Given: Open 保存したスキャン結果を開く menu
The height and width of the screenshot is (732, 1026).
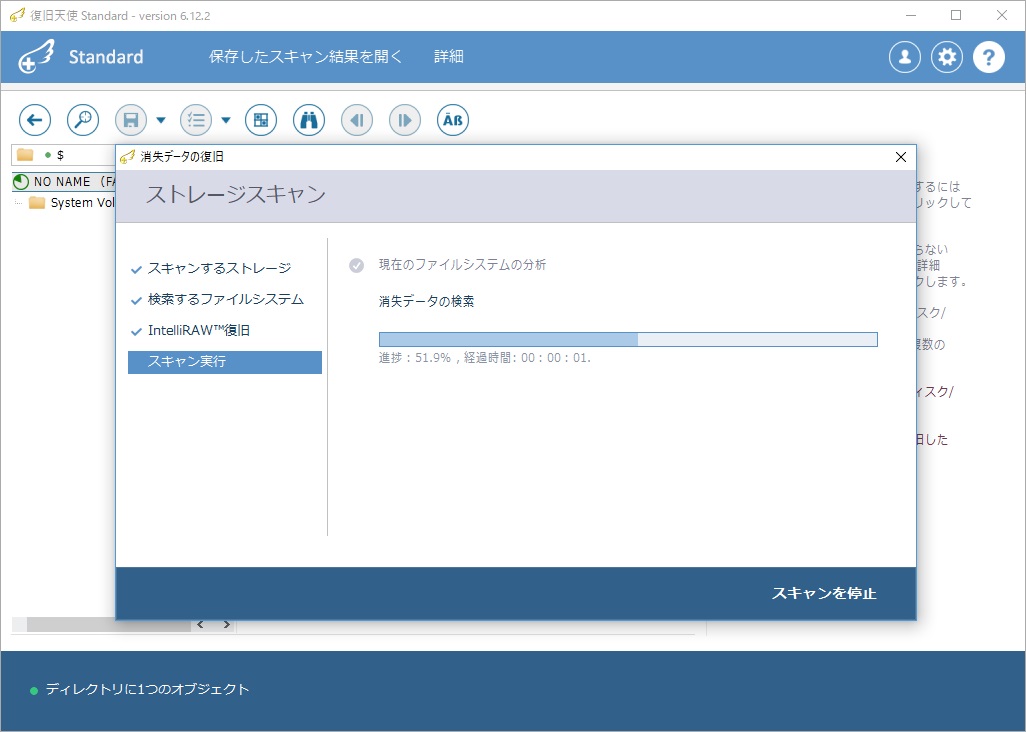Looking at the screenshot, I should pyautogui.click(x=306, y=57).
